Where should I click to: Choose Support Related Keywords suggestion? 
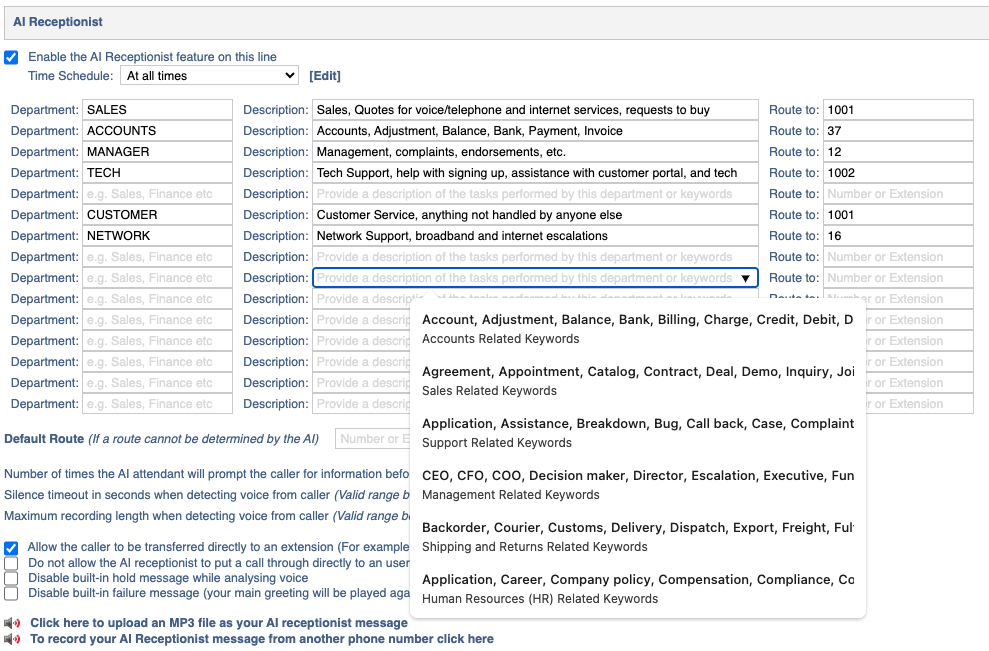click(637, 433)
